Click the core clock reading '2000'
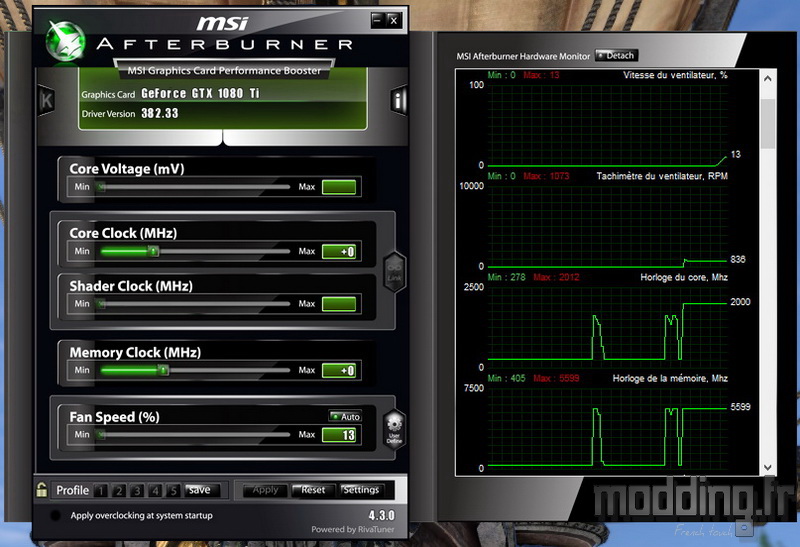800x547 pixels. (740, 302)
